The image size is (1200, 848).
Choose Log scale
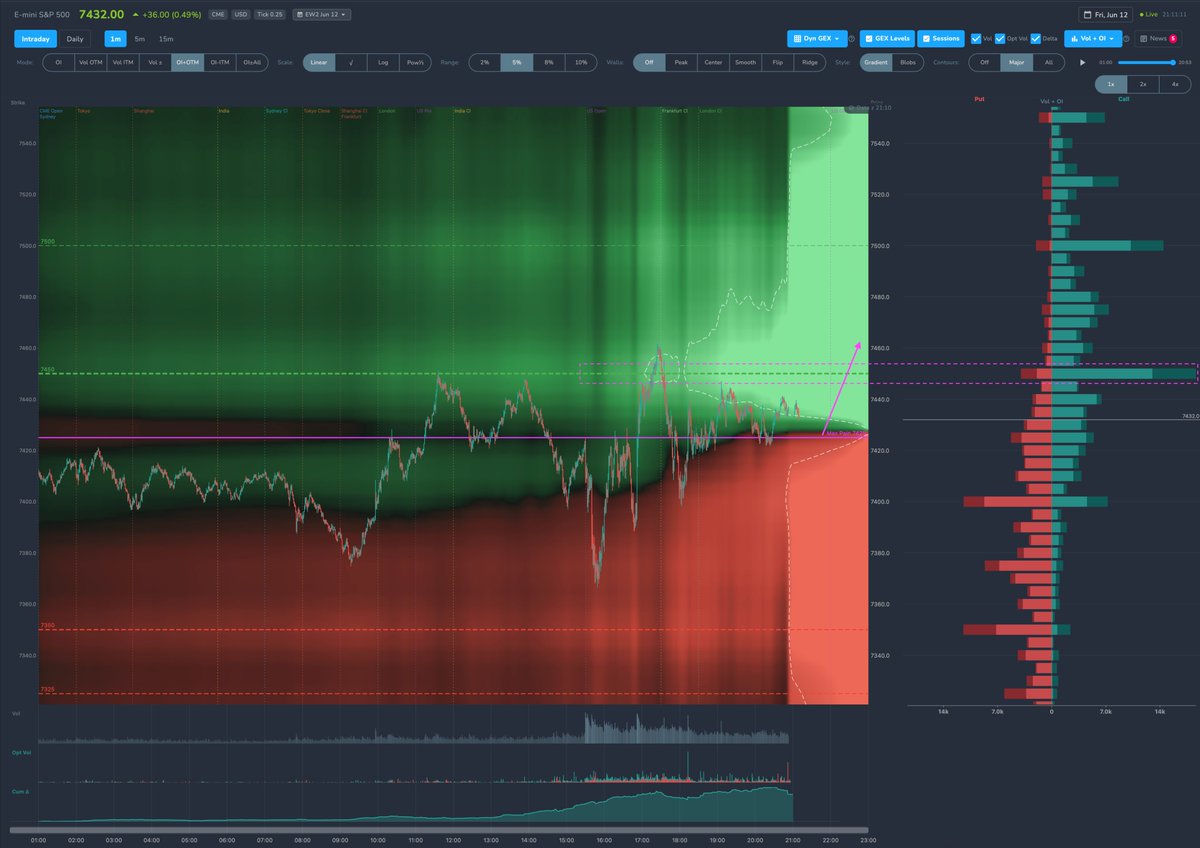(x=383, y=62)
